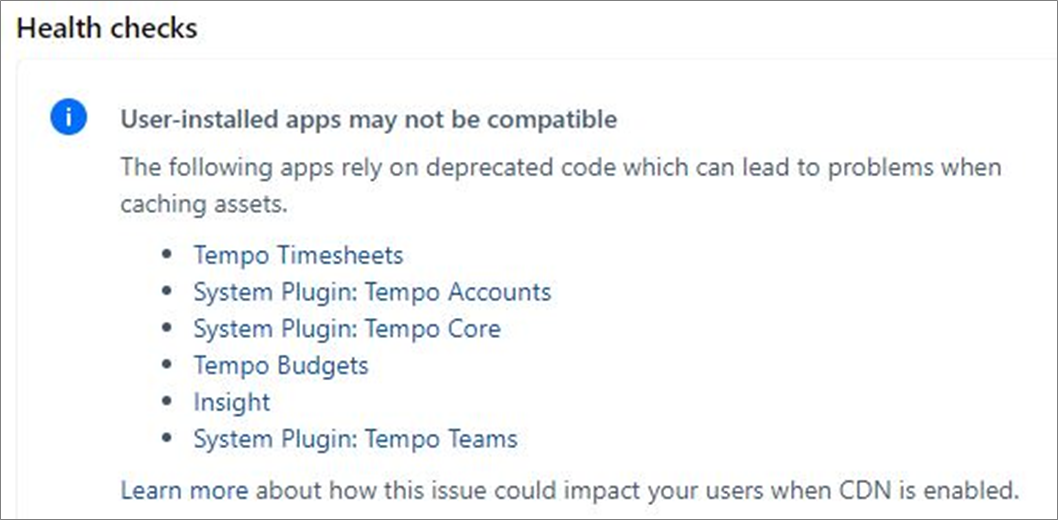Follow the Learn more link

point(185,490)
